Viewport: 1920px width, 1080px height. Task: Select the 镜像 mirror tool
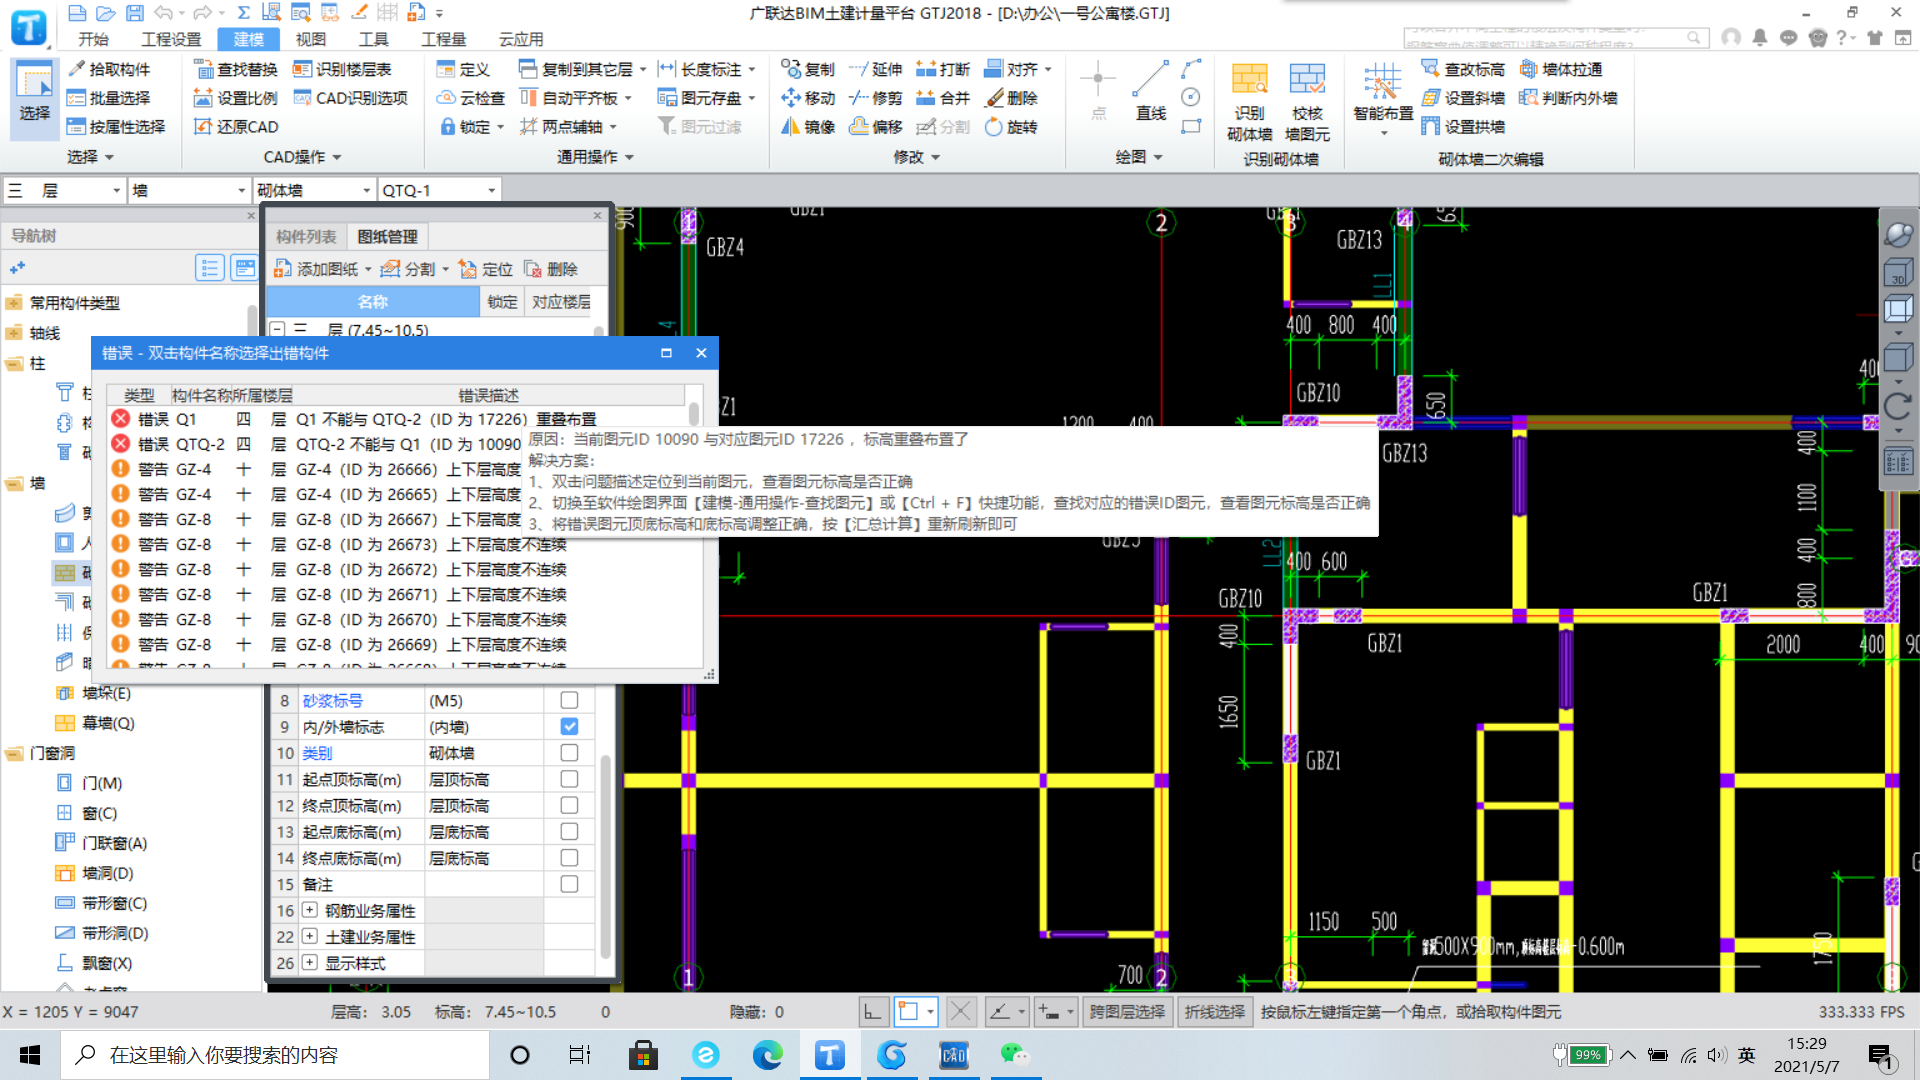(808, 127)
